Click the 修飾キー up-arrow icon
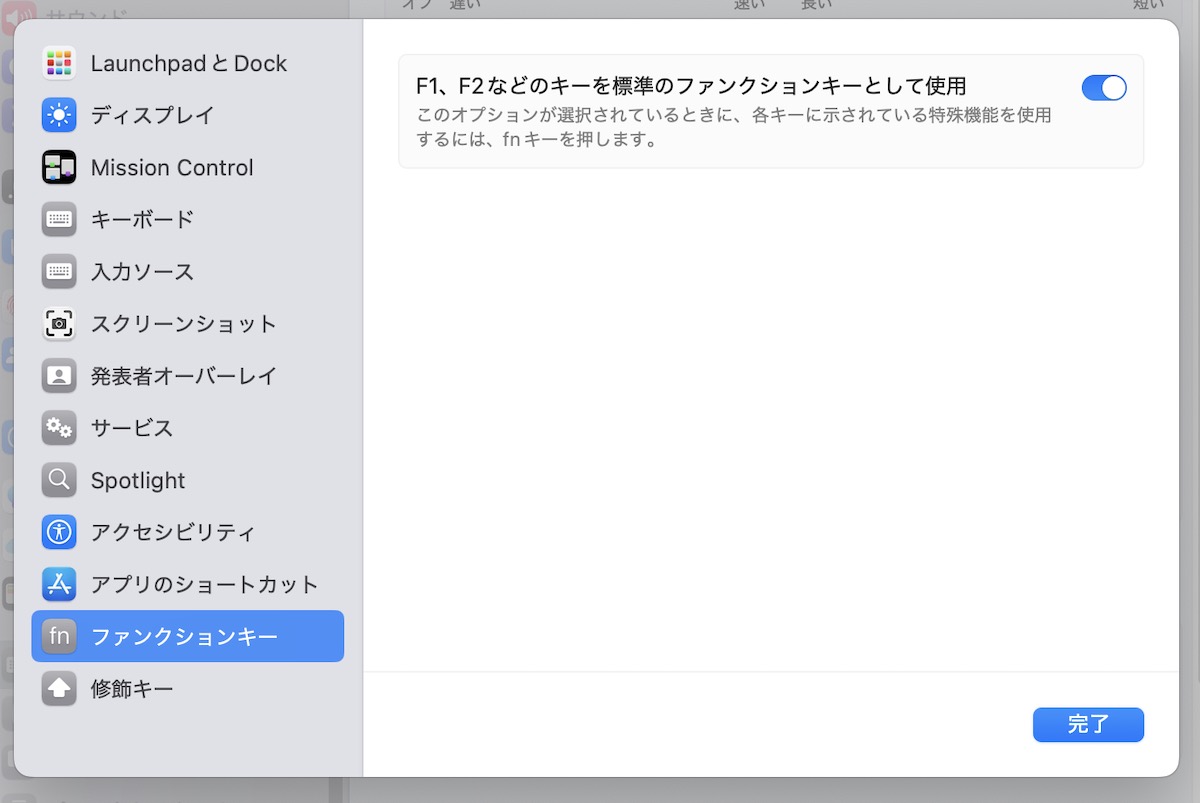 coord(59,688)
